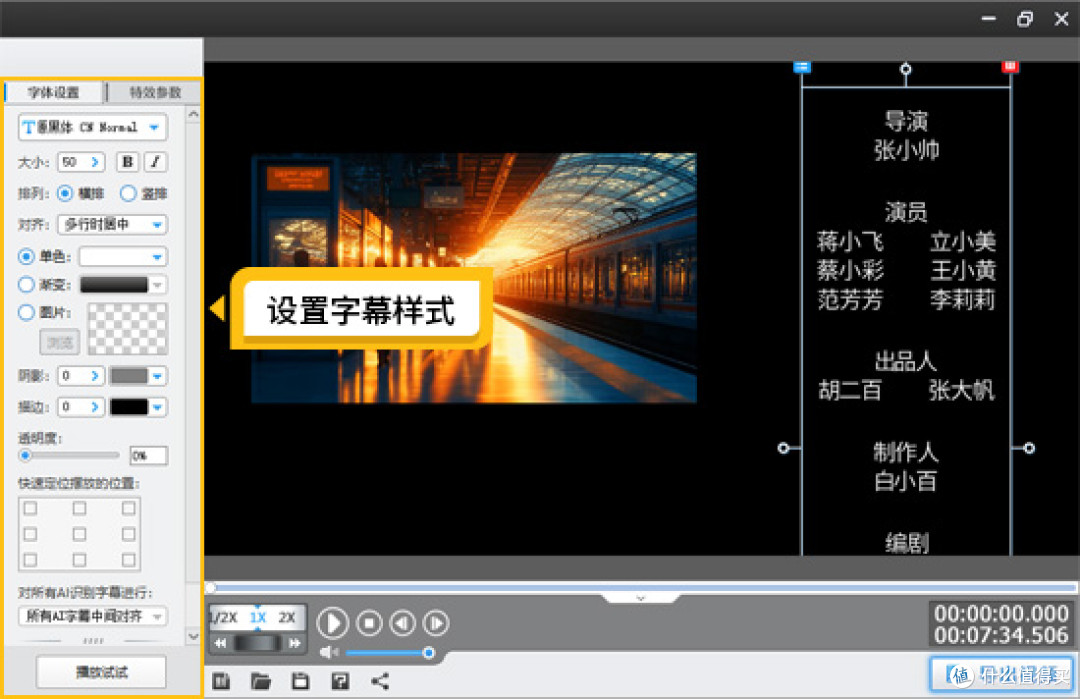Click the right-edge handle of the subtitle box
The image size is (1080, 699).
coord(1029,448)
